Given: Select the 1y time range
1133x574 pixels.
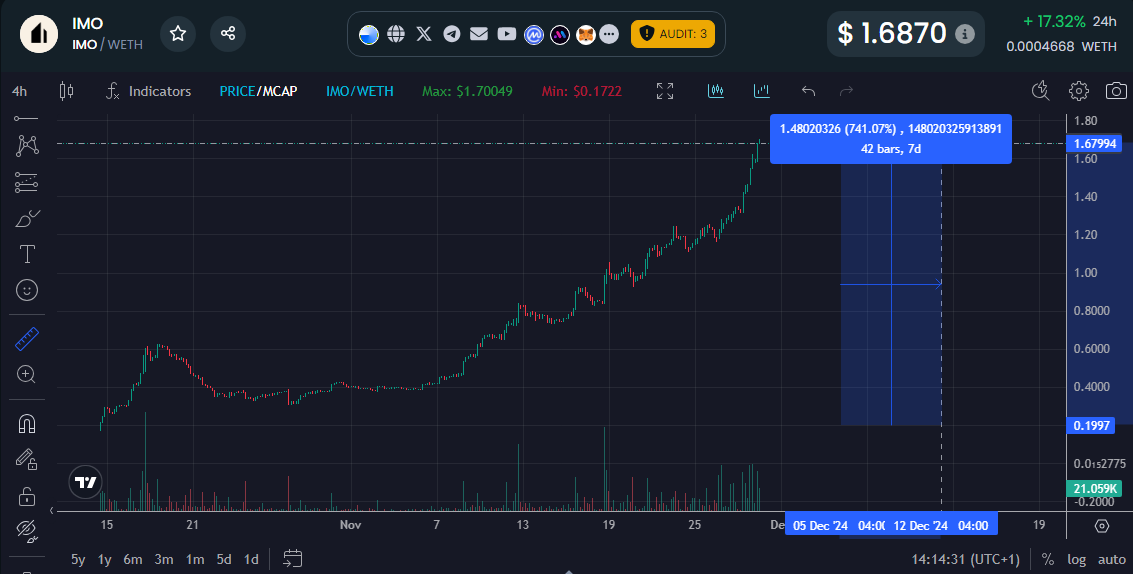Looking at the screenshot, I should tap(105, 559).
